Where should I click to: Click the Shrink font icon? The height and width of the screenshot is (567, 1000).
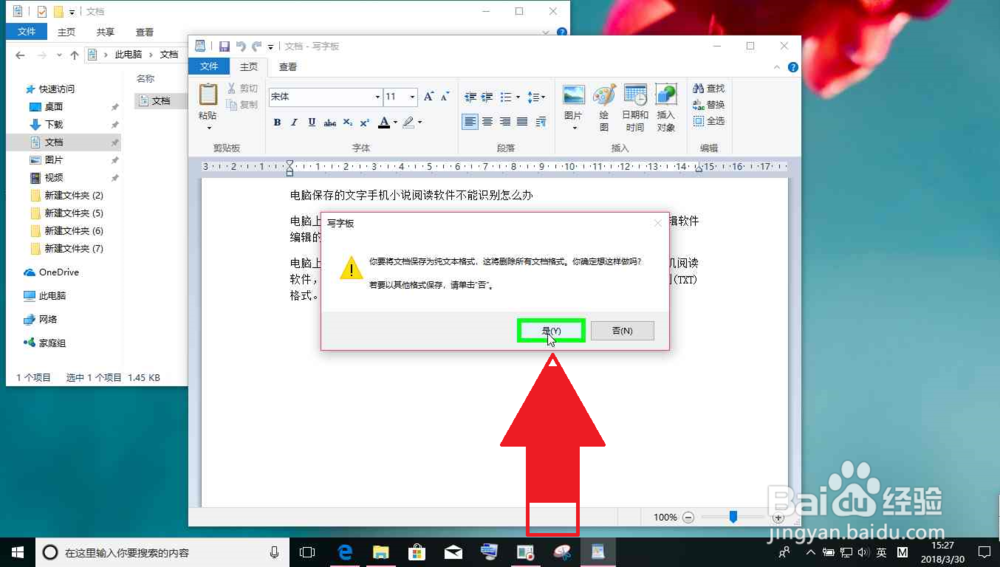tap(445, 96)
